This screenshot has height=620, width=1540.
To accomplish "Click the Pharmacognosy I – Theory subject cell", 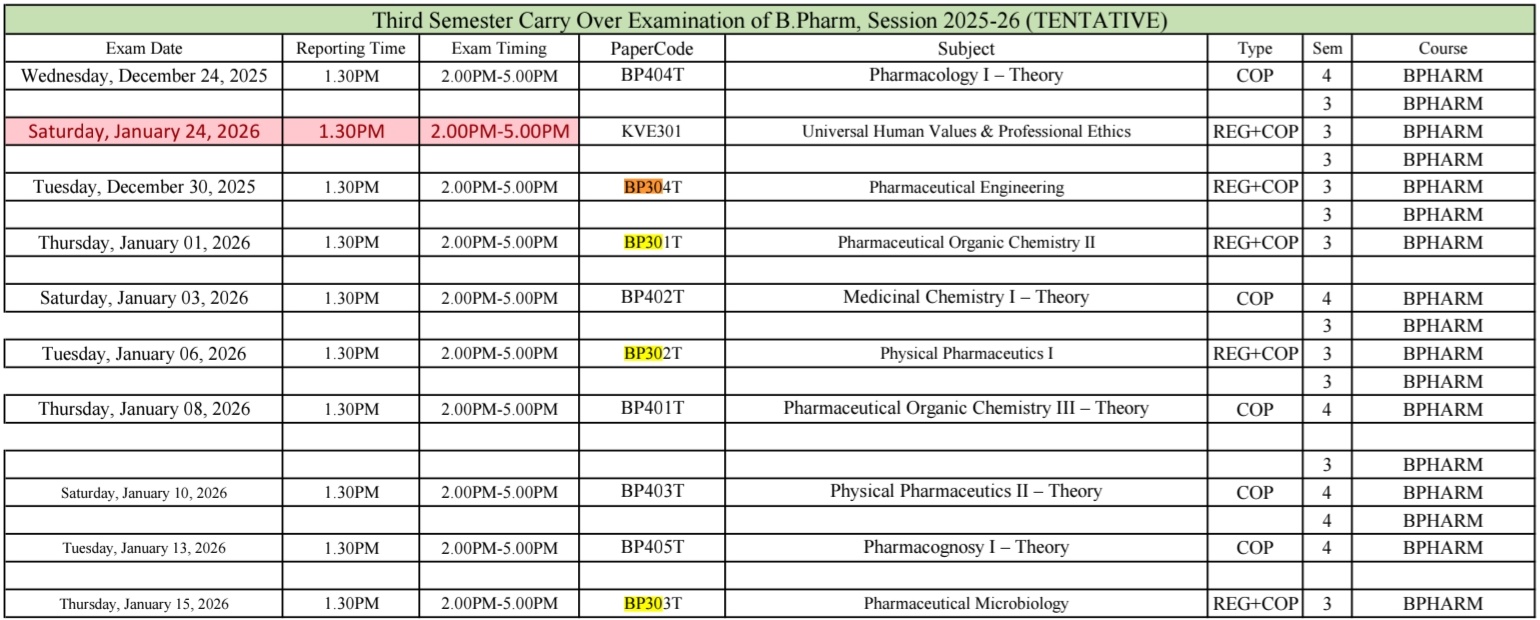I will click(x=965, y=547).
